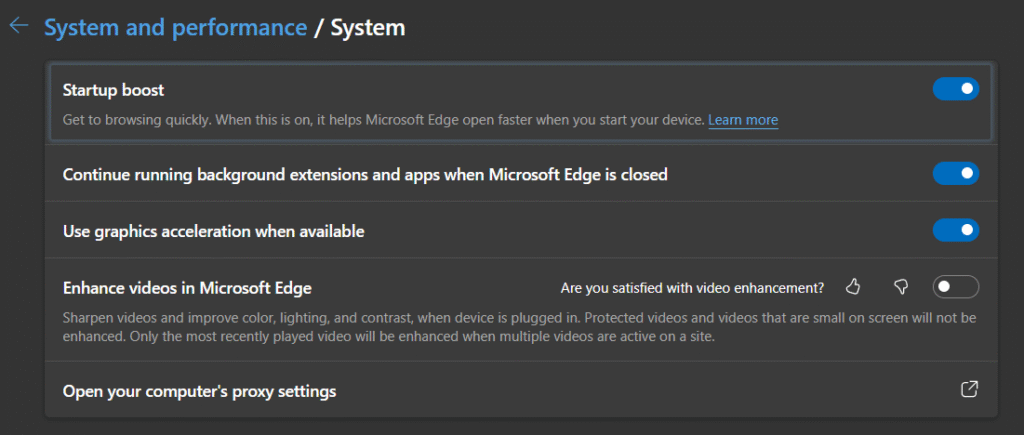Image resolution: width=1024 pixels, height=435 pixels.
Task: Give thumbs down for video enhancement
Action: (x=901, y=287)
